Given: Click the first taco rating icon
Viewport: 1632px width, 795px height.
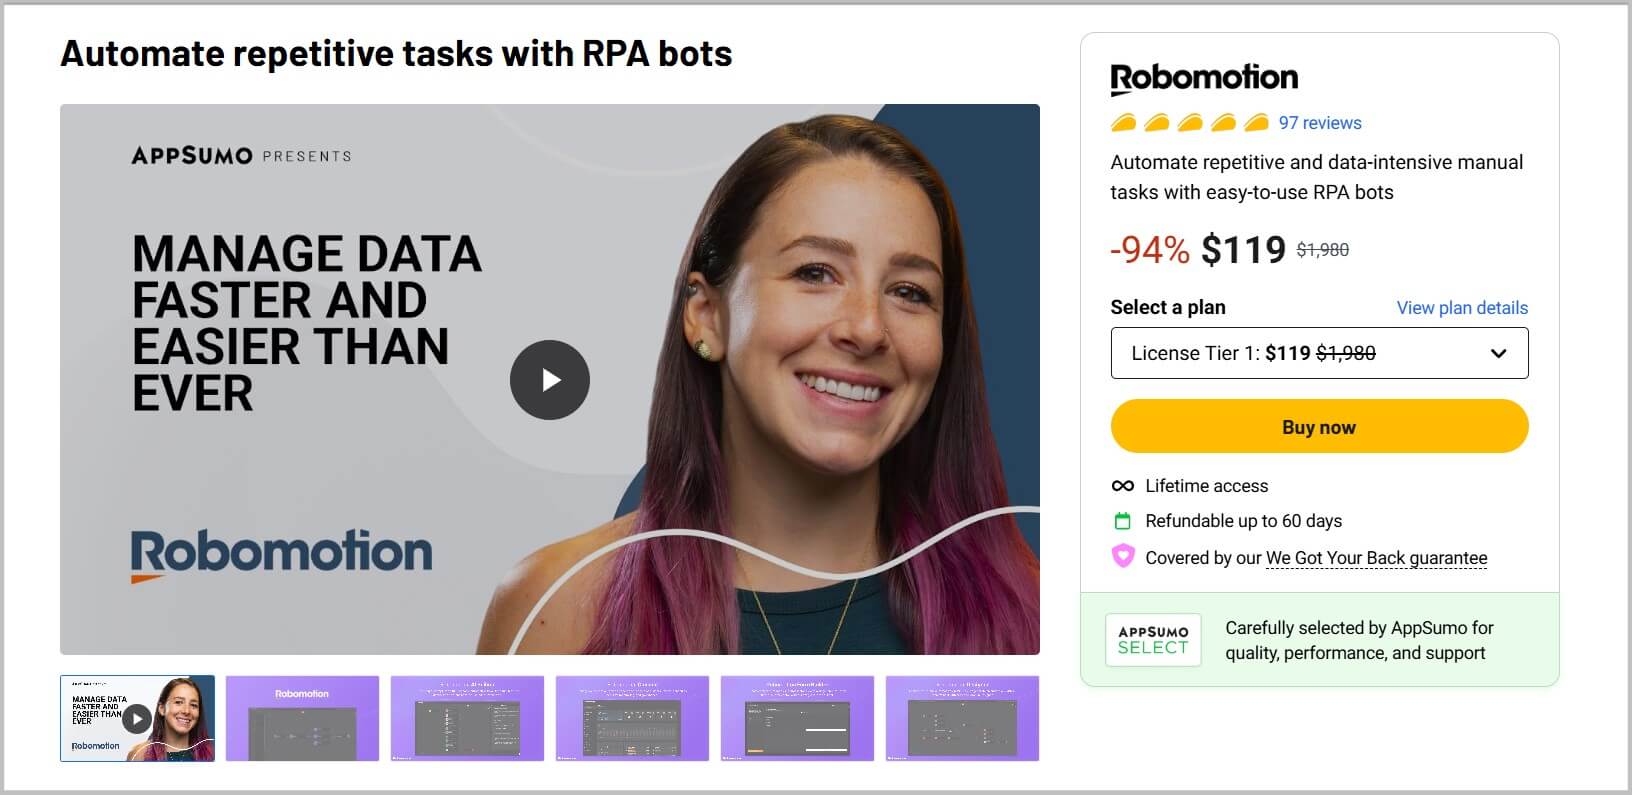Looking at the screenshot, I should click(x=1124, y=122).
